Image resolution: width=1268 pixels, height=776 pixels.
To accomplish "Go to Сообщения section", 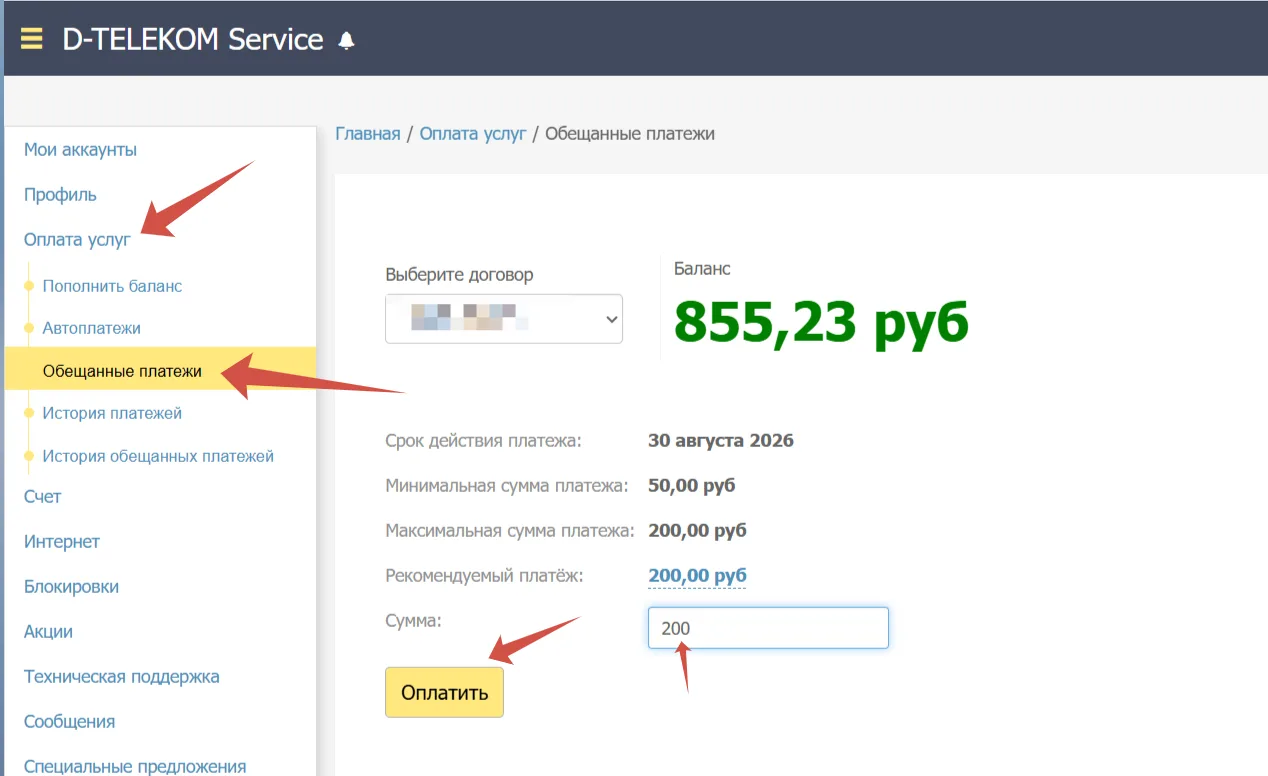I will click(69, 722).
